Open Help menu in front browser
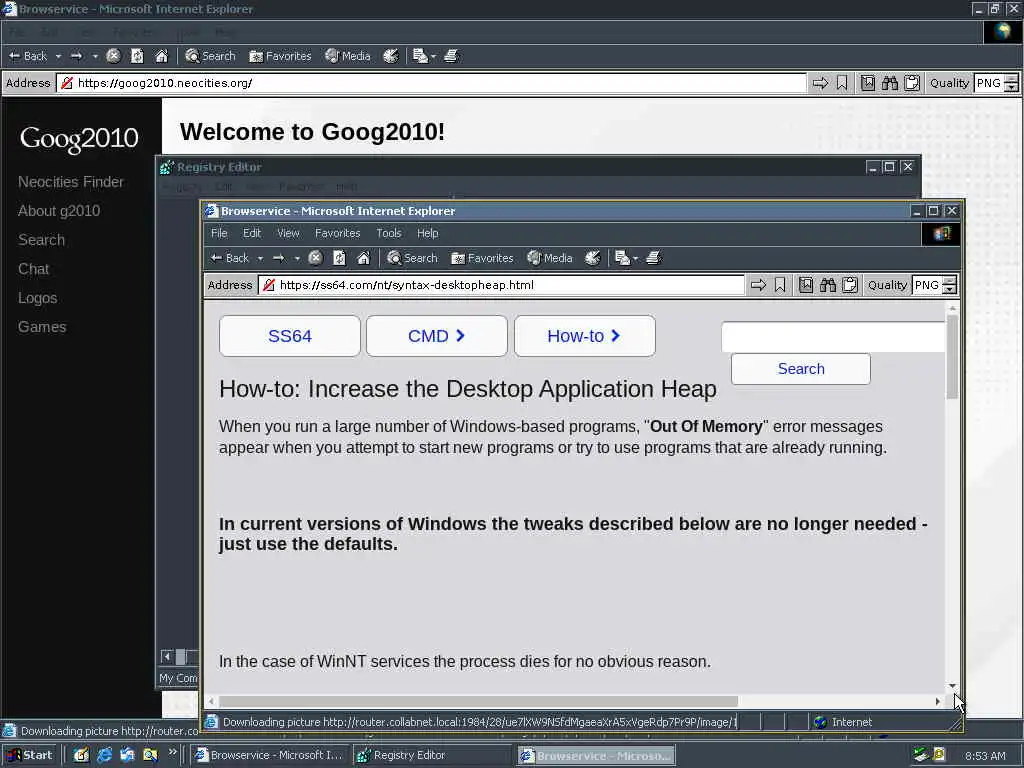1024x768 pixels. coord(428,233)
